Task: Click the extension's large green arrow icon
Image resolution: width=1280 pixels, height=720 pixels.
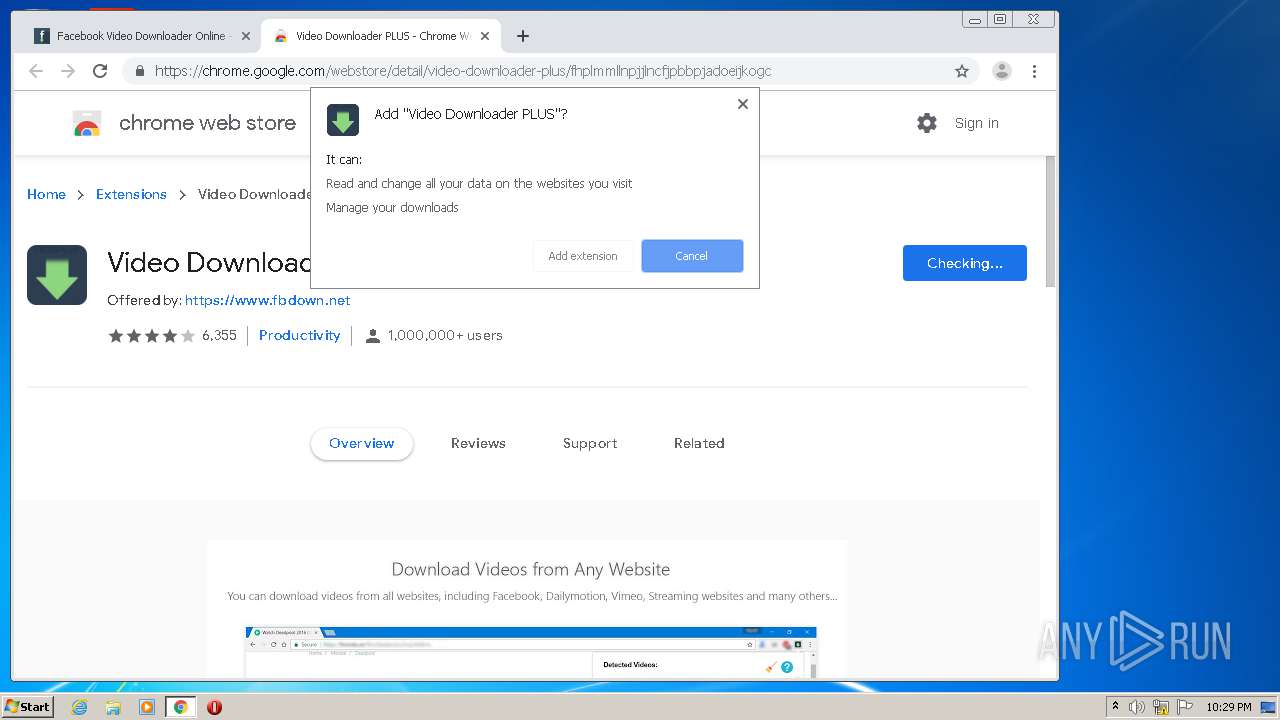Action: click(57, 275)
